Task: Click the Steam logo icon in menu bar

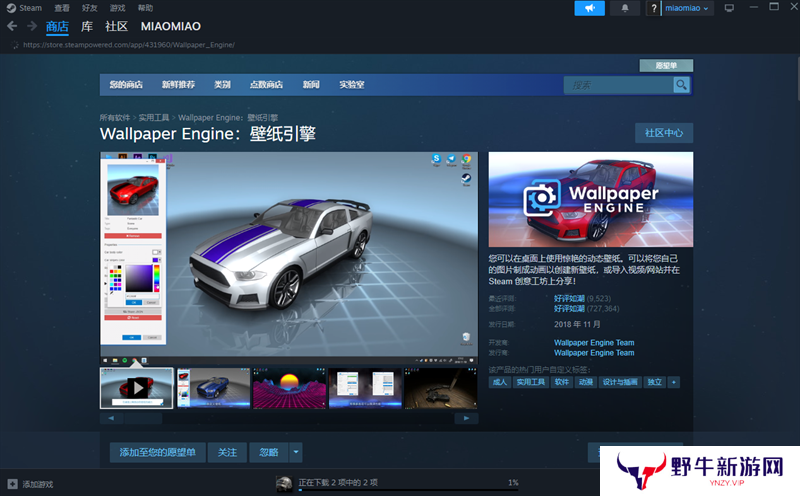Action: click(11, 8)
